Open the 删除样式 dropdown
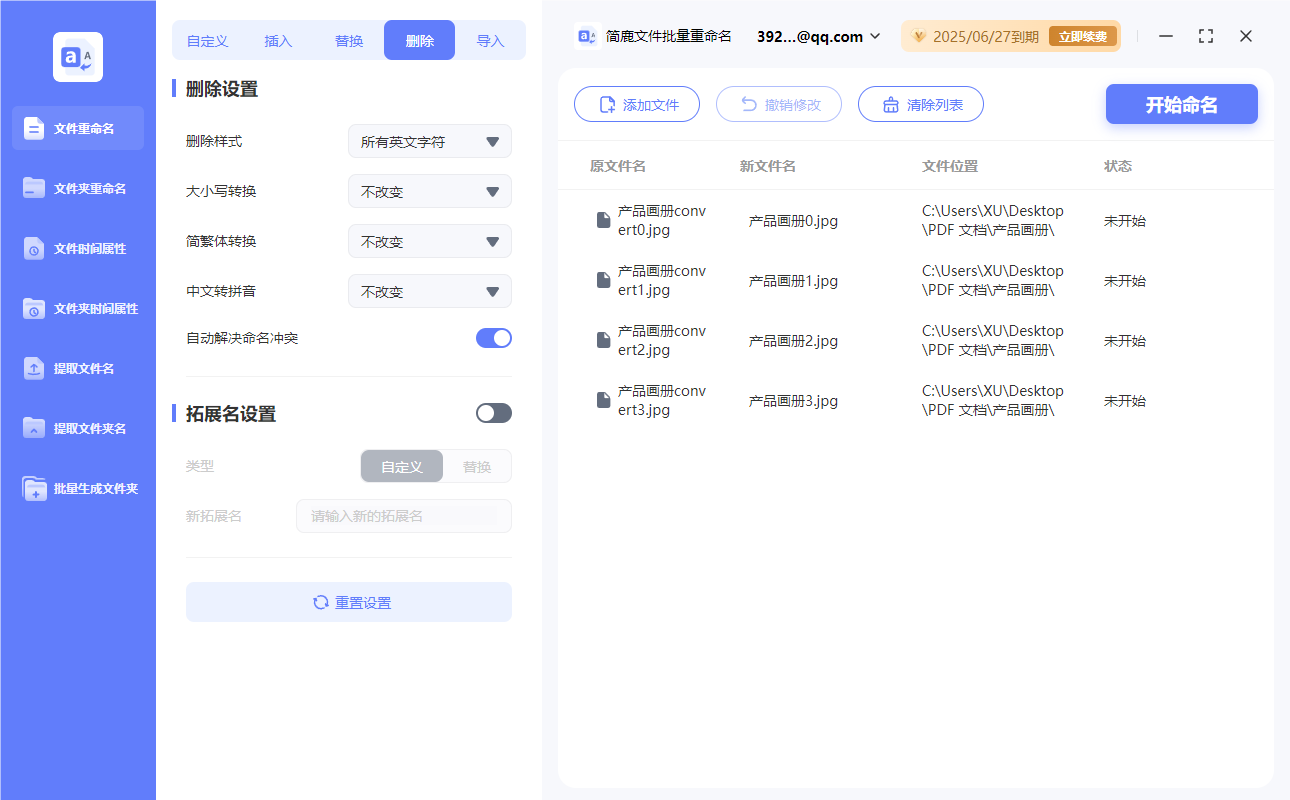1290x800 pixels. (x=429, y=141)
